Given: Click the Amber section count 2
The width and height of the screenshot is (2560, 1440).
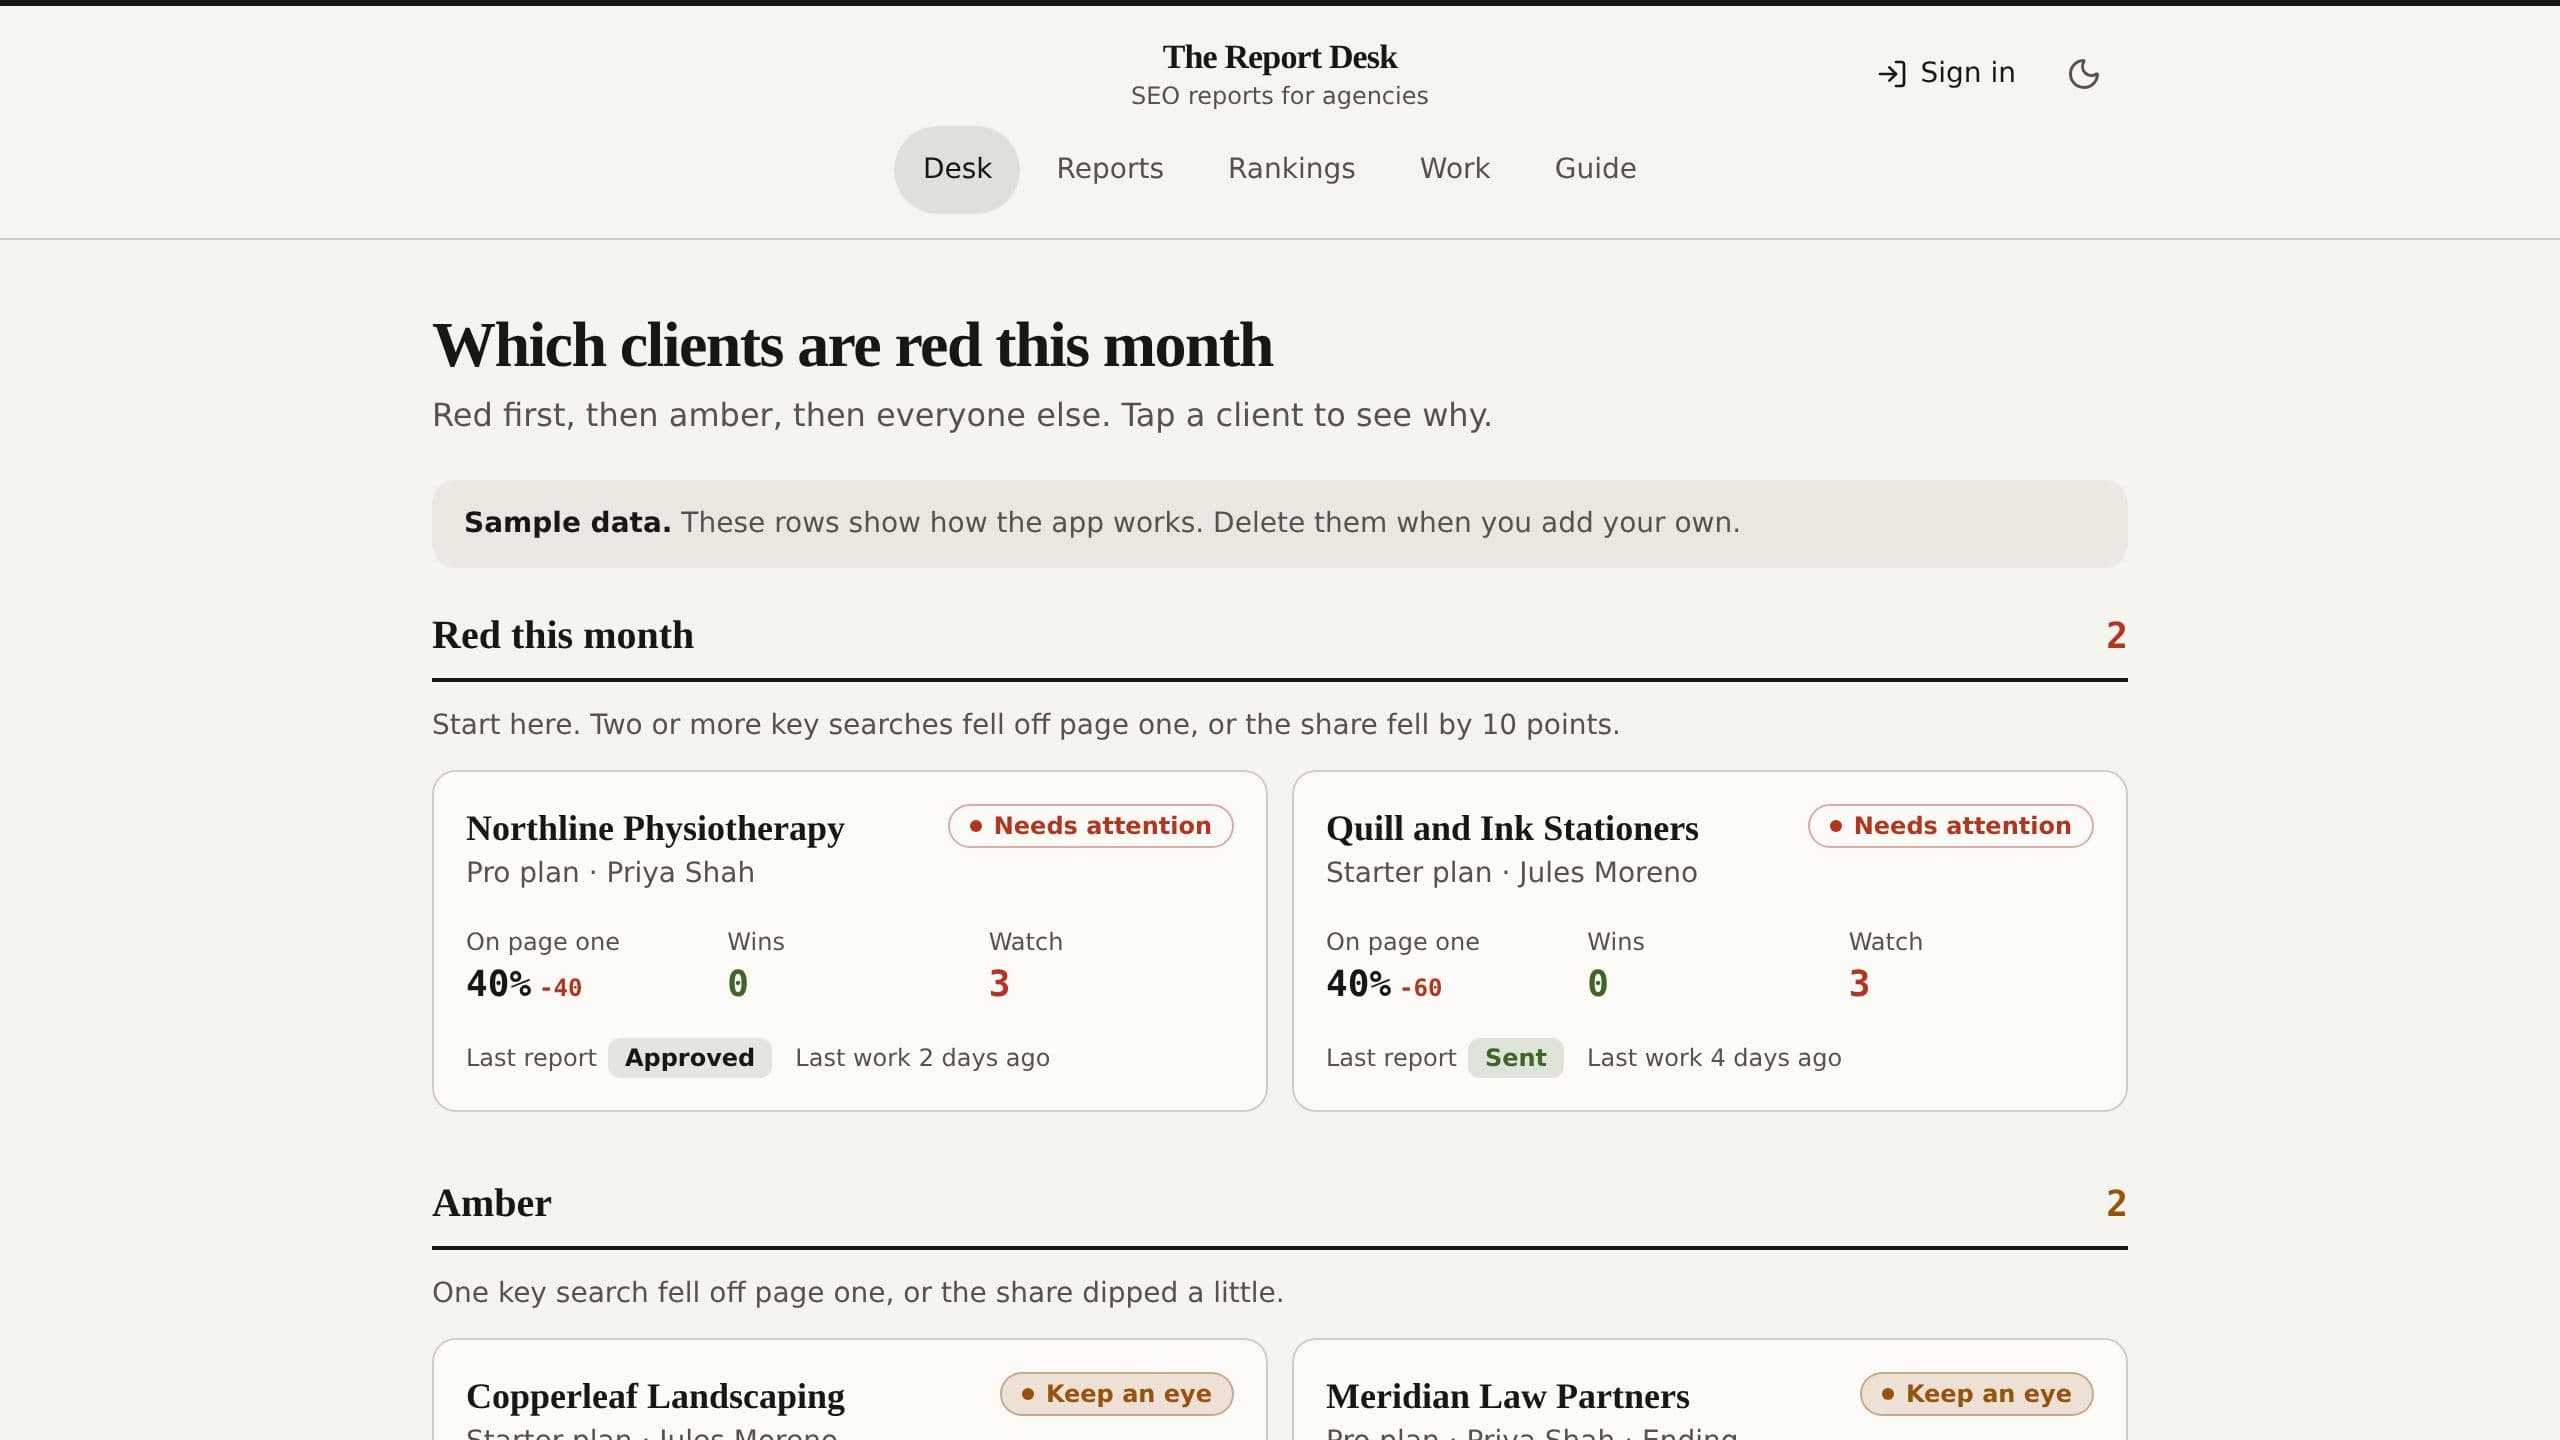Looking at the screenshot, I should click(2116, 1203).
